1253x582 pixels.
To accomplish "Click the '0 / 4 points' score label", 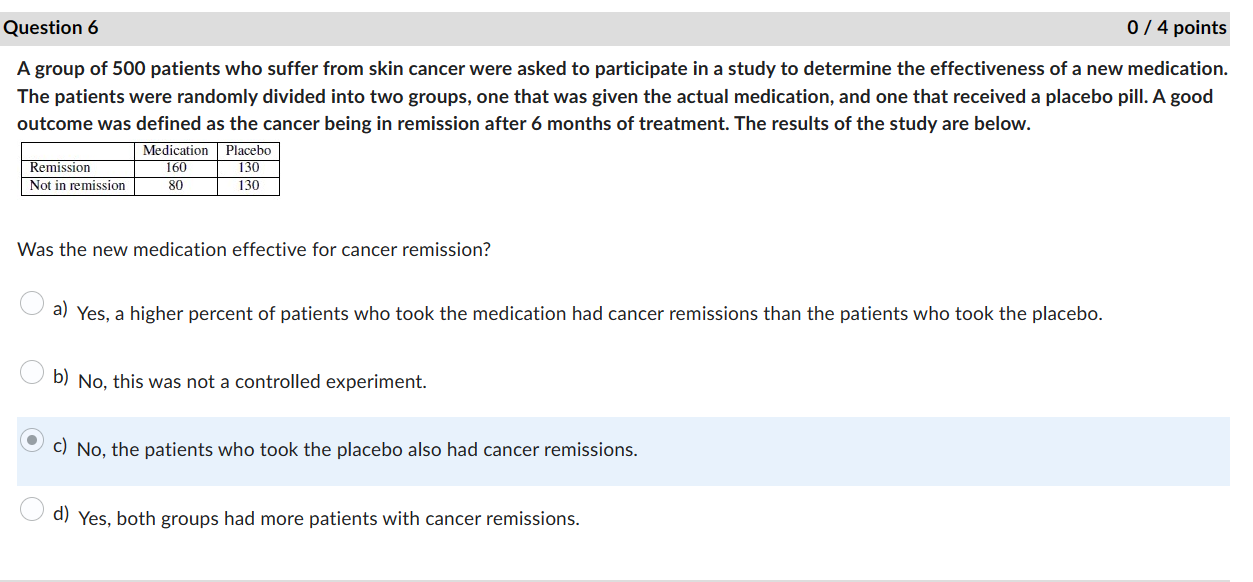I will click(1176, 28).
